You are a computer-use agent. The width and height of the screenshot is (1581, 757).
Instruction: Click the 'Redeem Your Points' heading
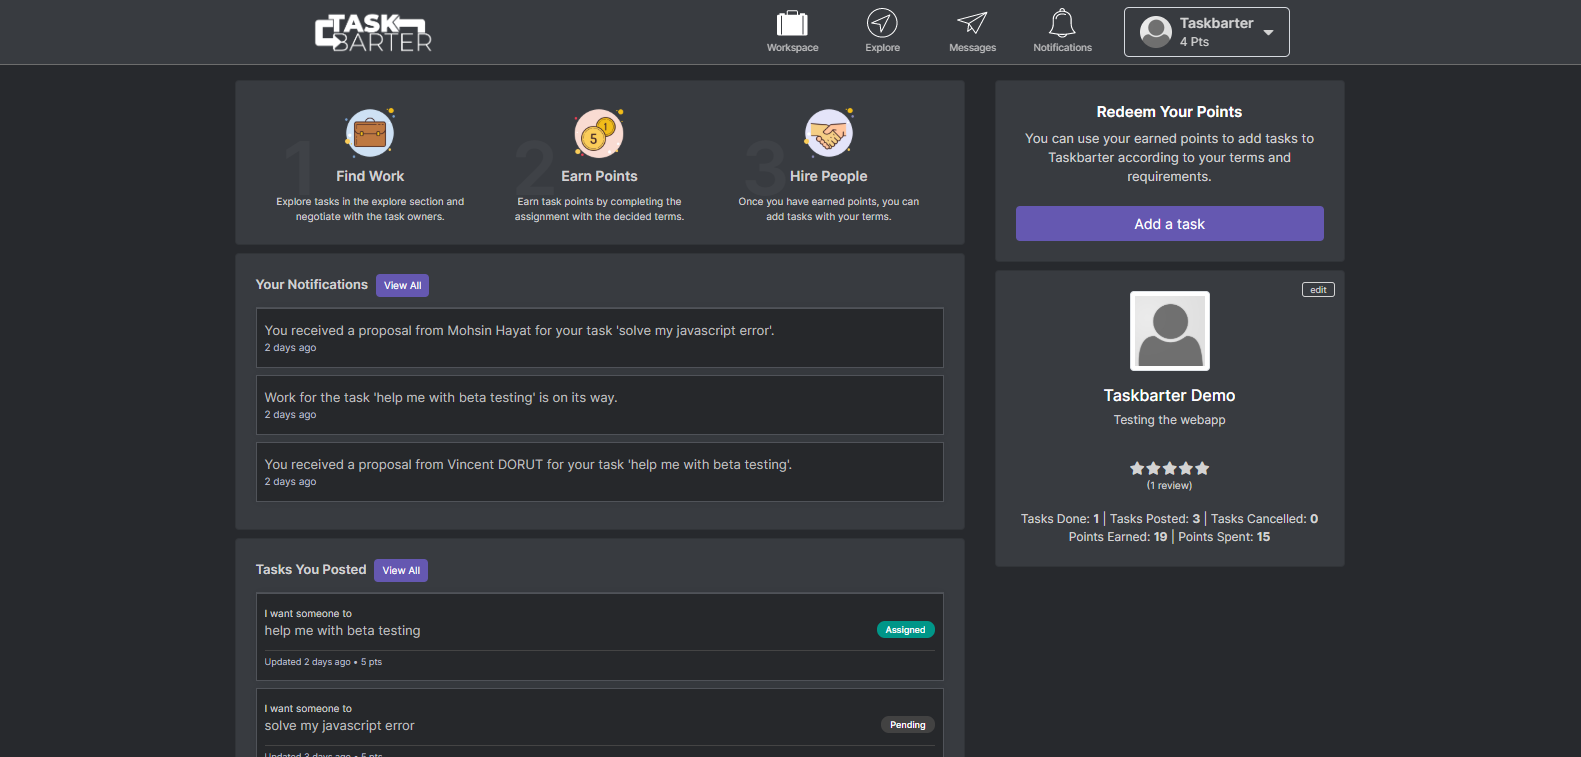point(1169,112)
